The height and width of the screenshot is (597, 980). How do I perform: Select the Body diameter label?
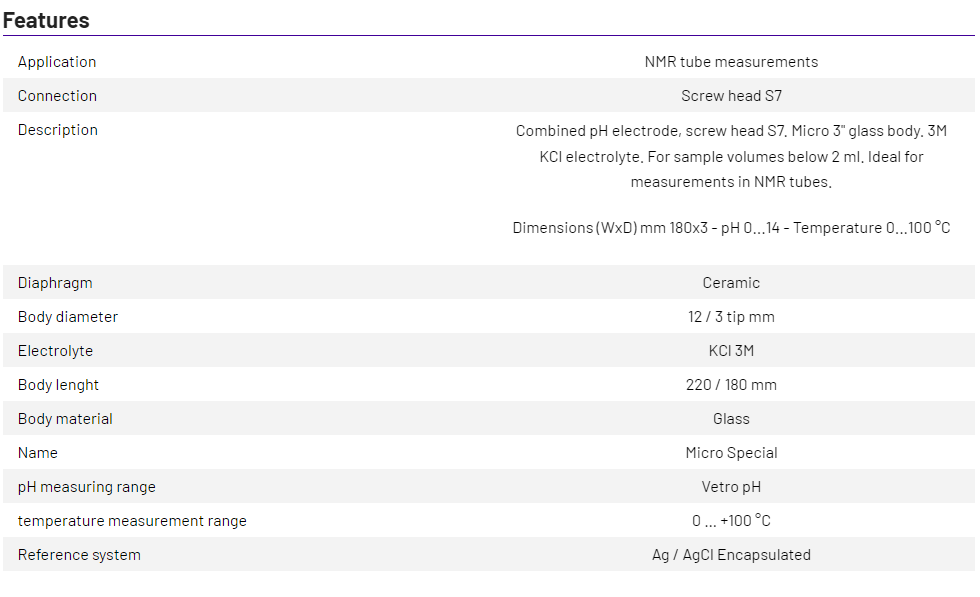tap(68, 317)
